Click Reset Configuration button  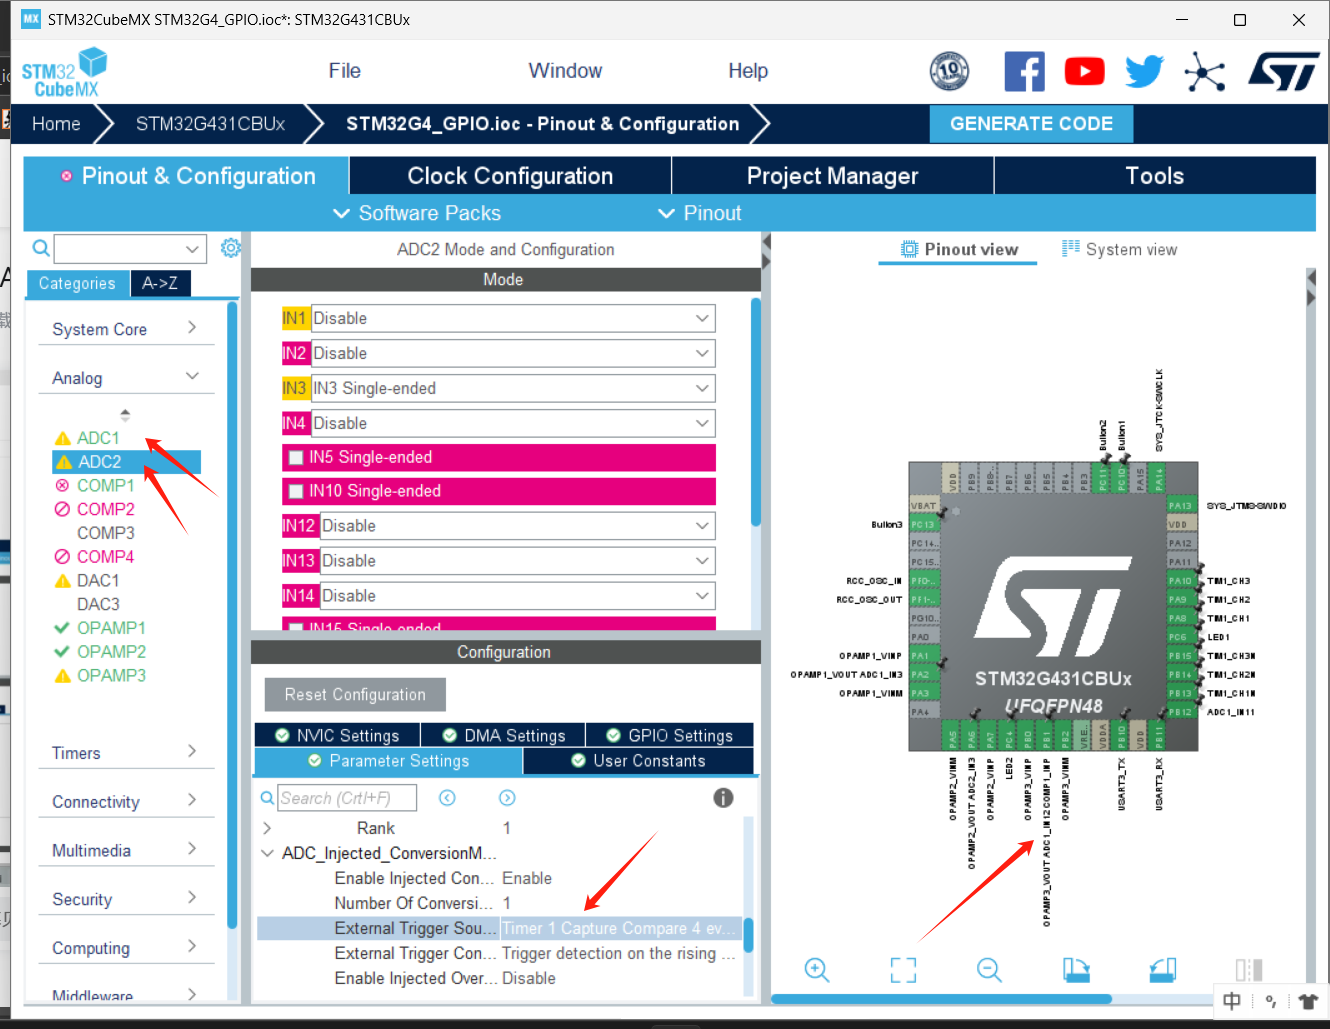355,695
